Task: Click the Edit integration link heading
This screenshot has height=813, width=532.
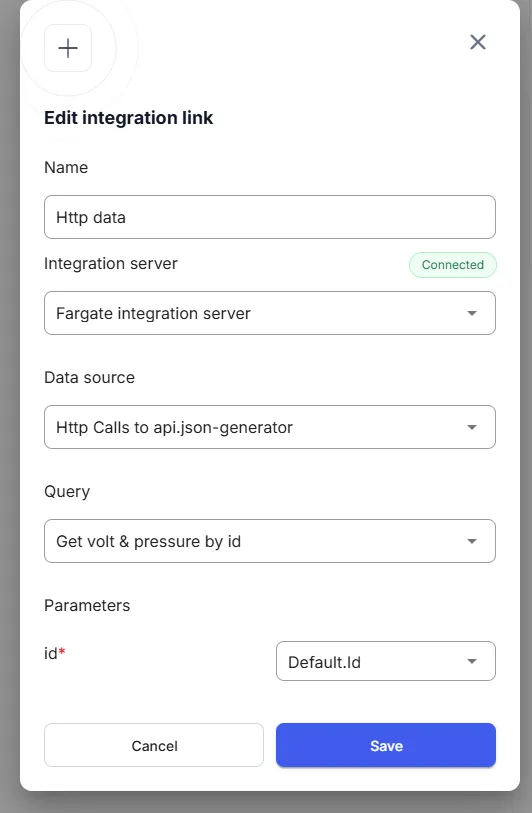Action: pyautogui.click(x=129, y=118)
